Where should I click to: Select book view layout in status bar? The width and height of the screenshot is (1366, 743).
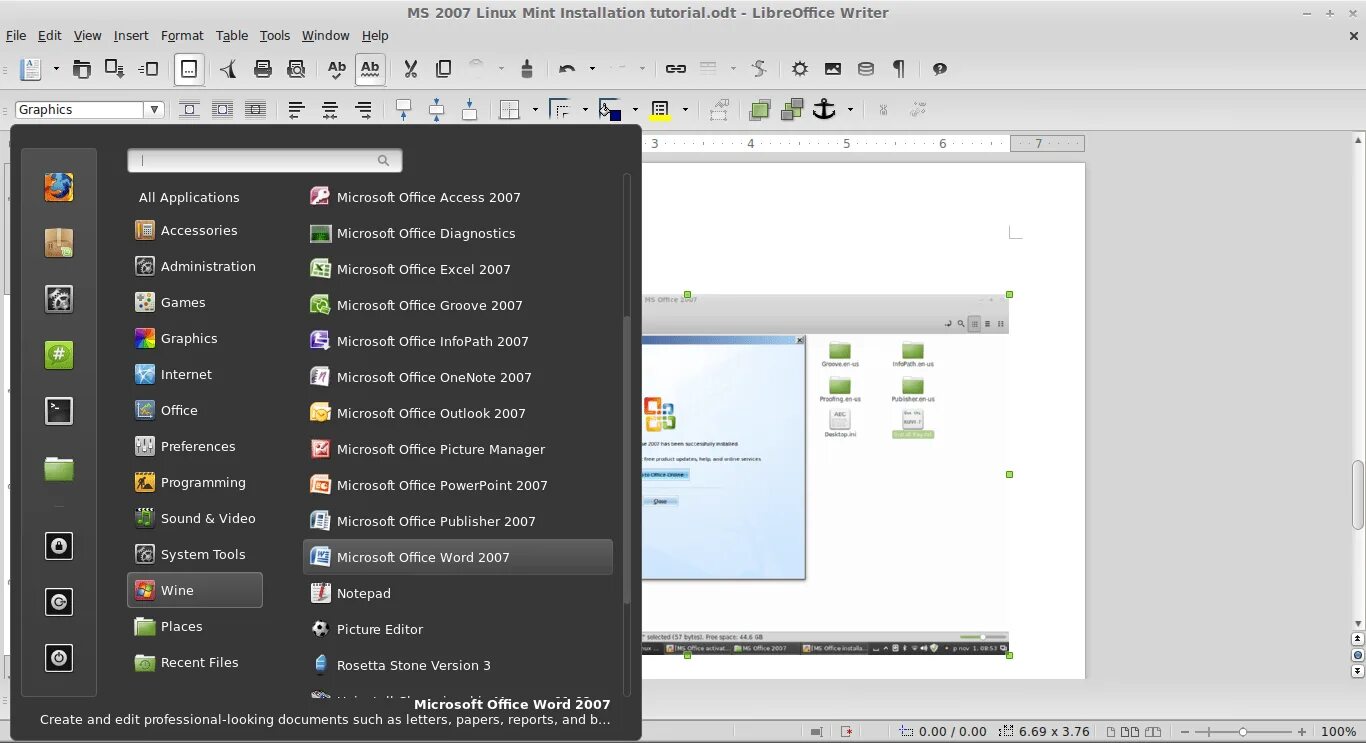tap(1153, 732)
